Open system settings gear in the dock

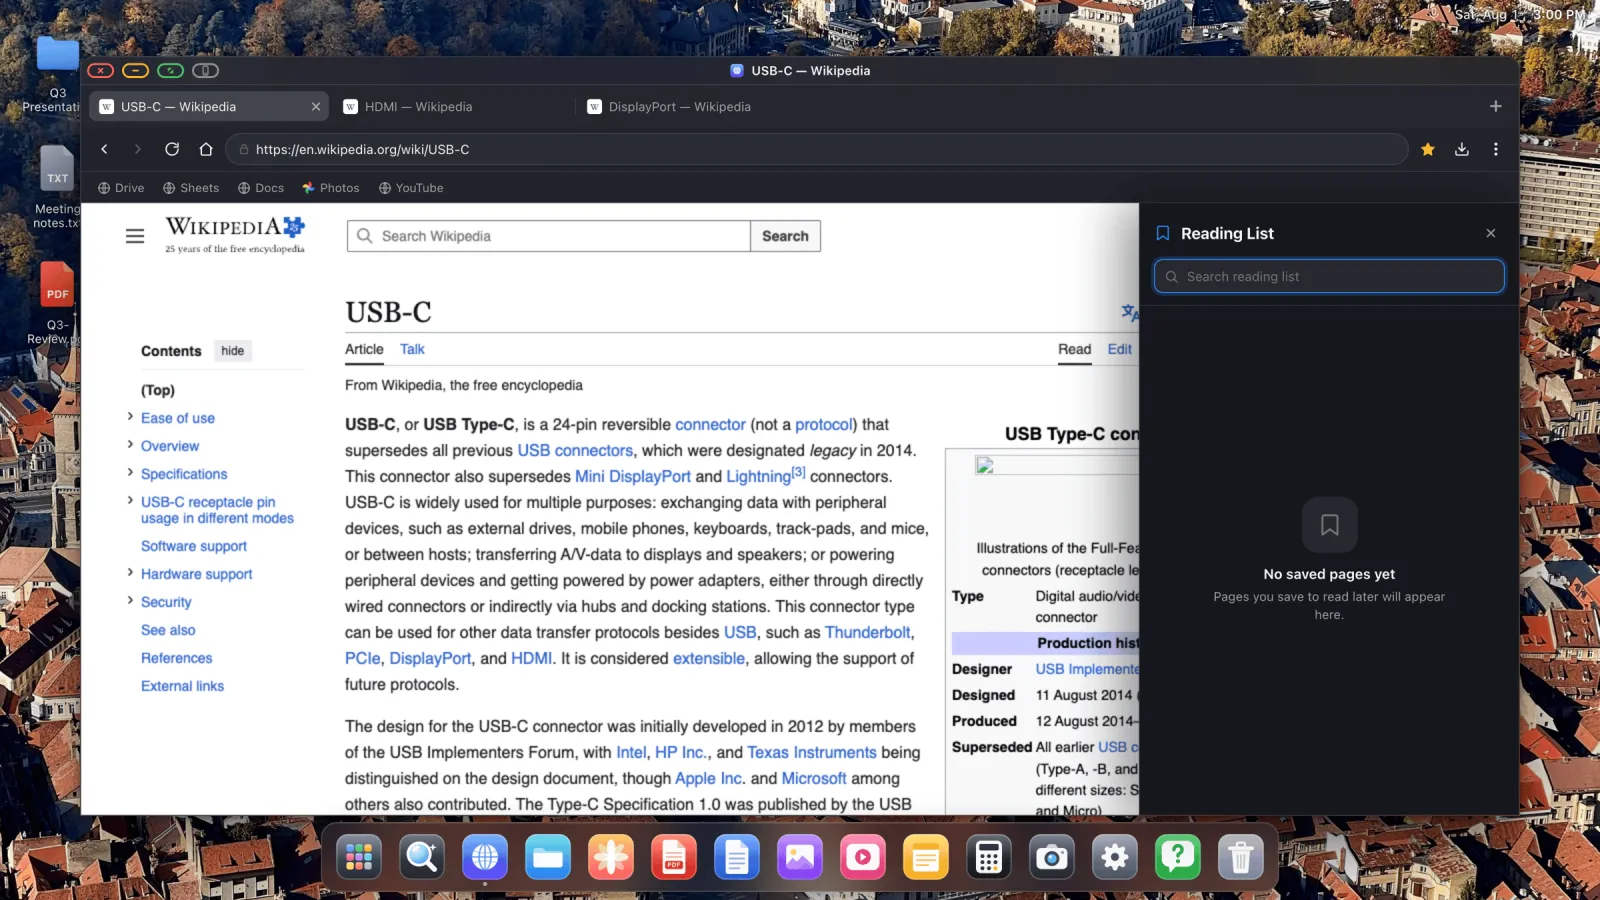tap(1115, 857)
